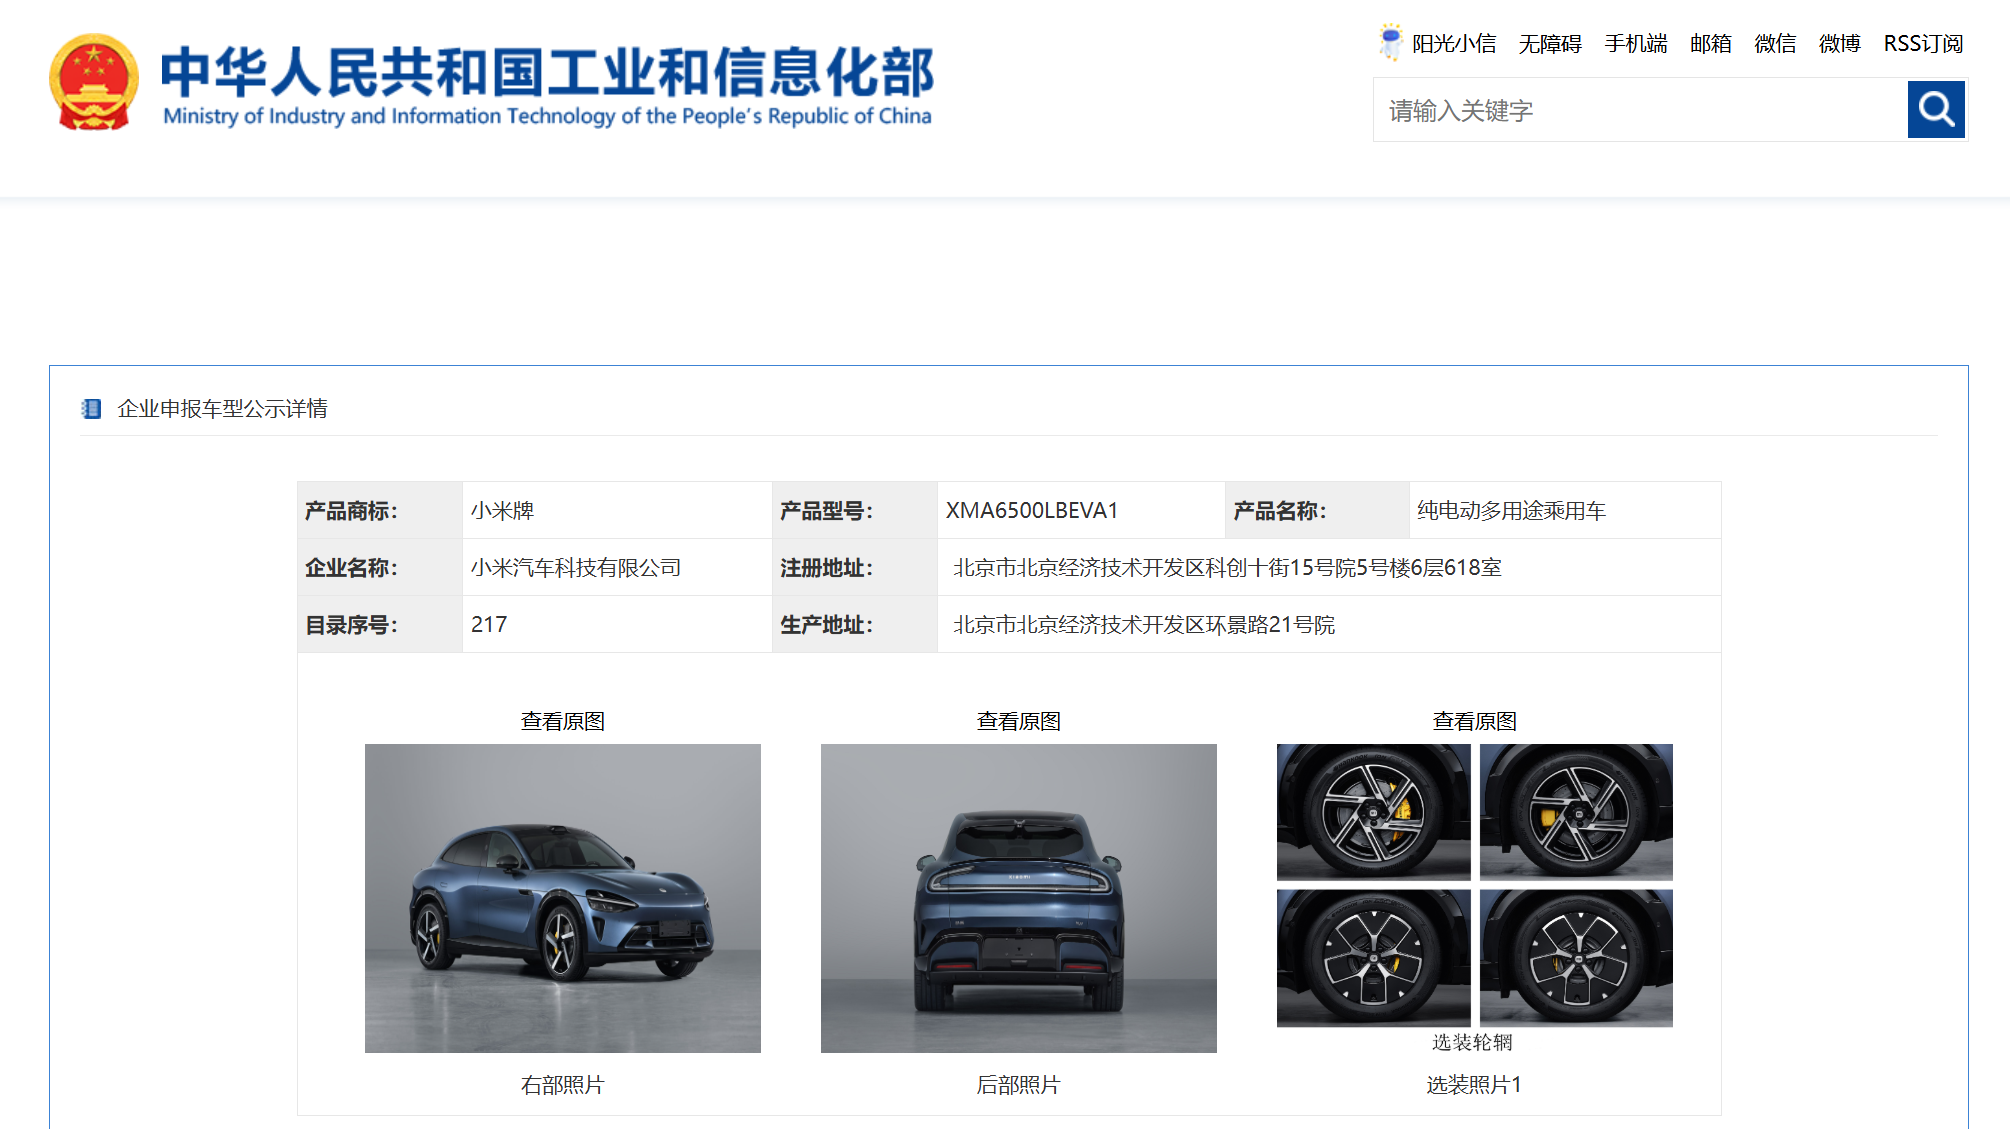Click the 产品名称: label cell
2010x1129 pixels.
pos(1317,511)
